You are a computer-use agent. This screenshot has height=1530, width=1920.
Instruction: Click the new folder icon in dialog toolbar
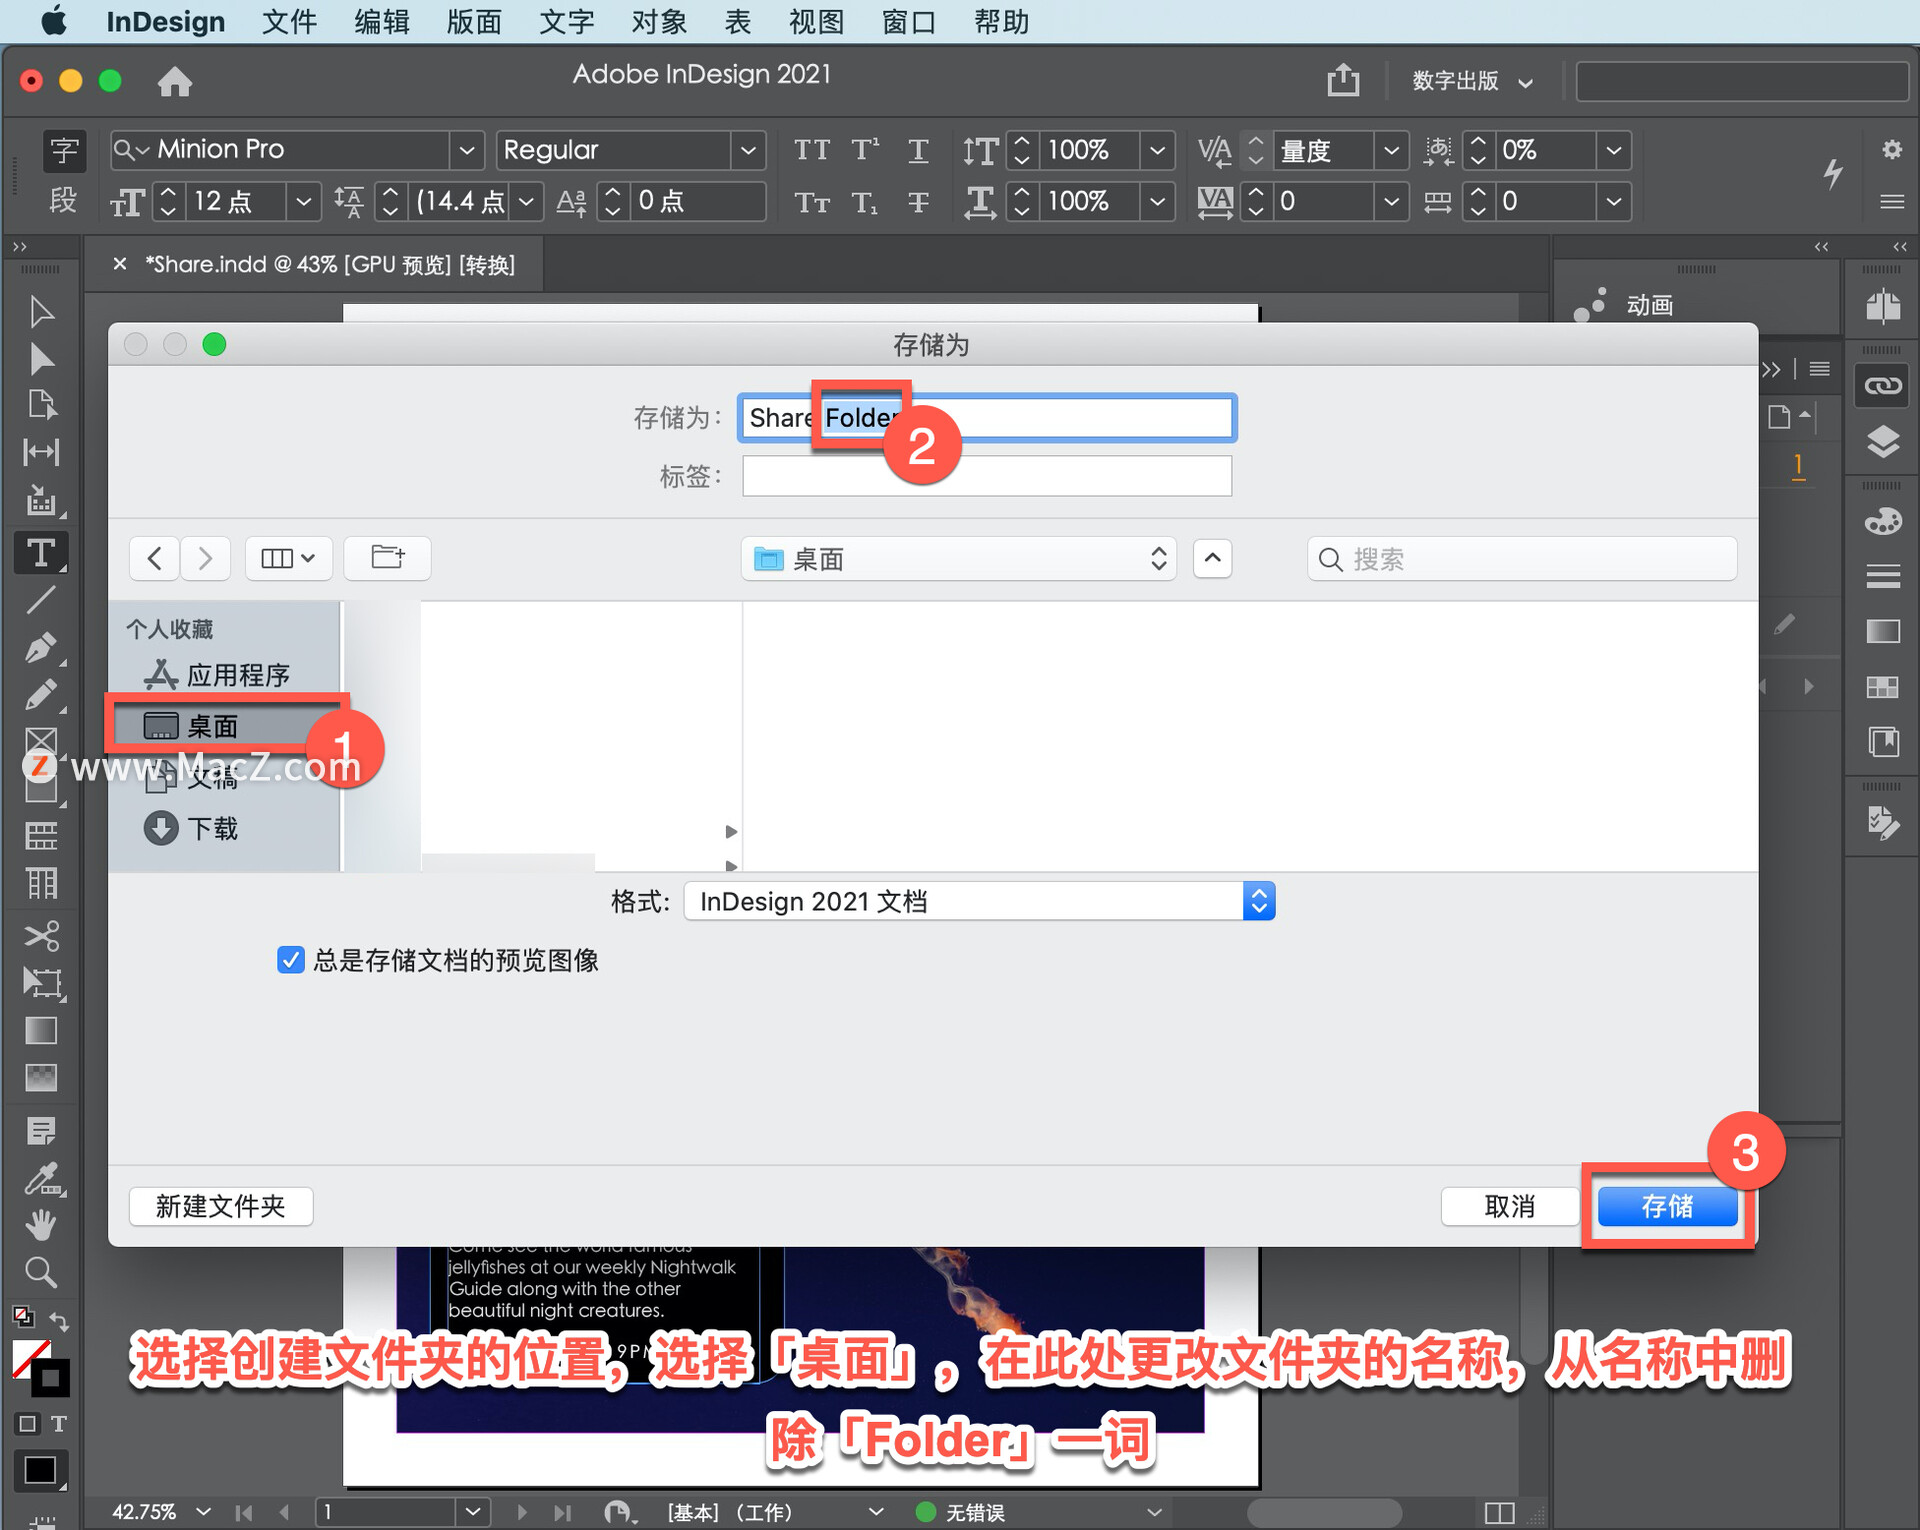click(387, 557)
